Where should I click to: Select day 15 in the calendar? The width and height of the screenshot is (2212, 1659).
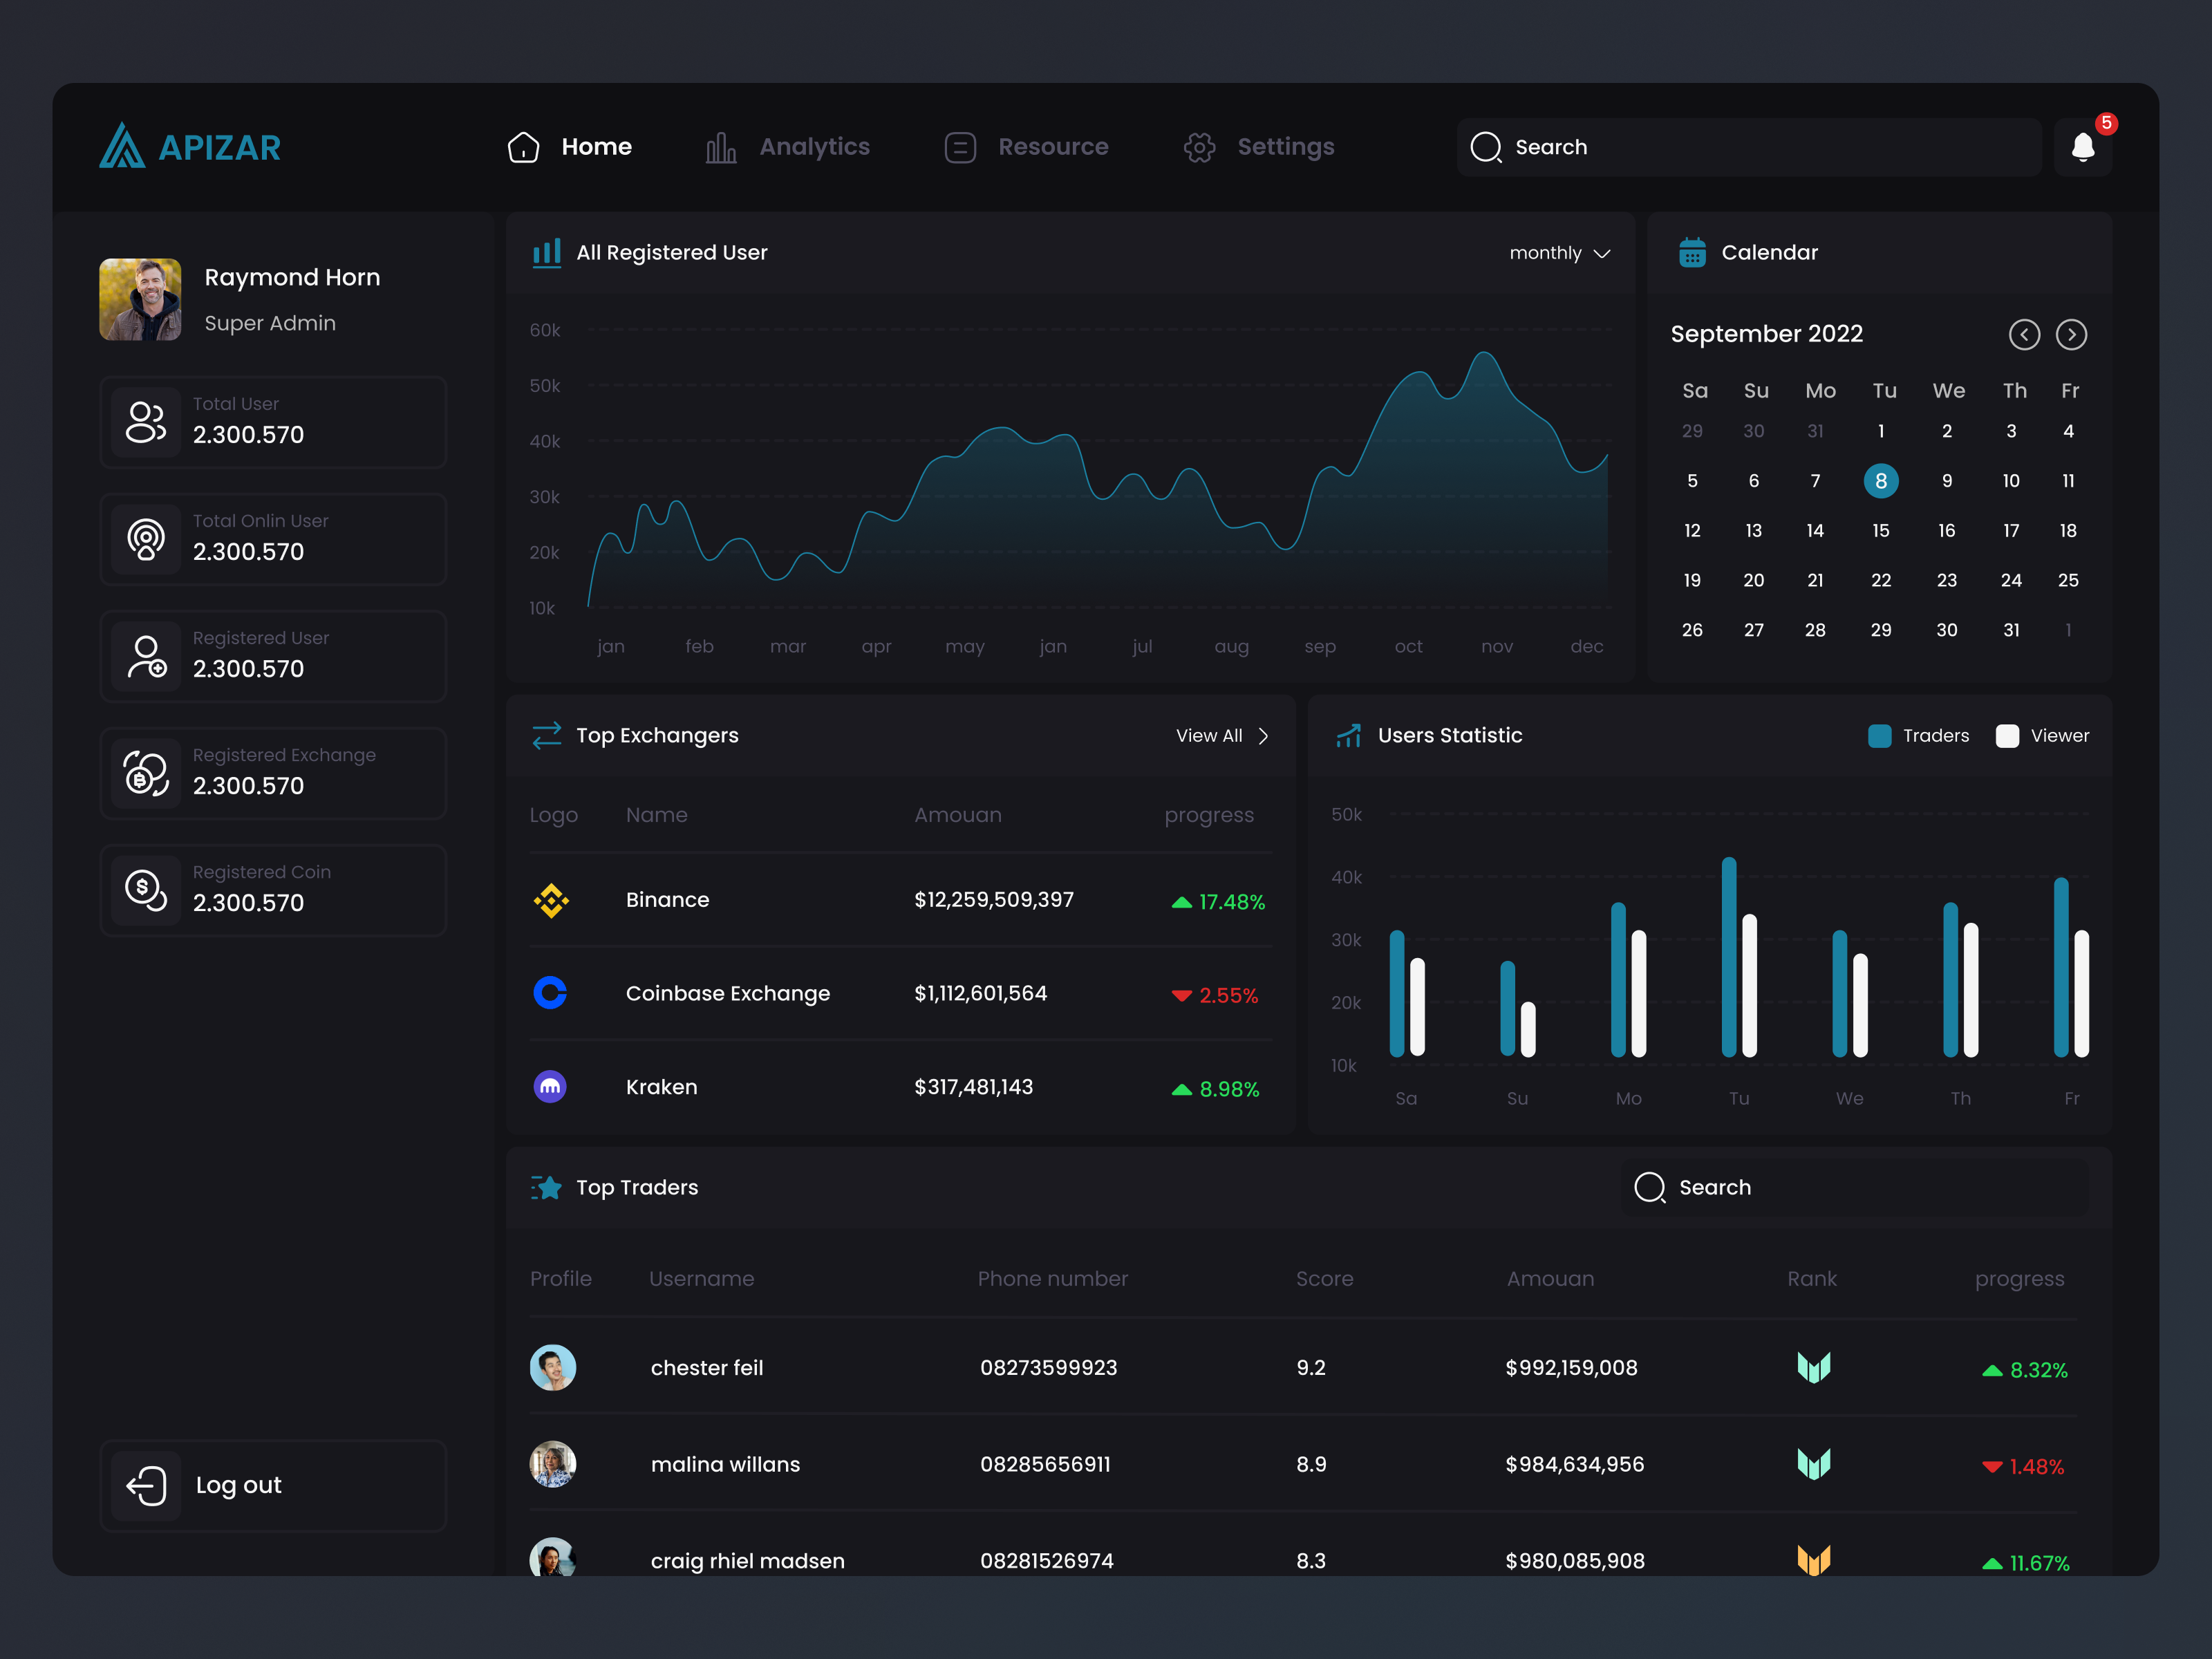tap(1880, 531)
